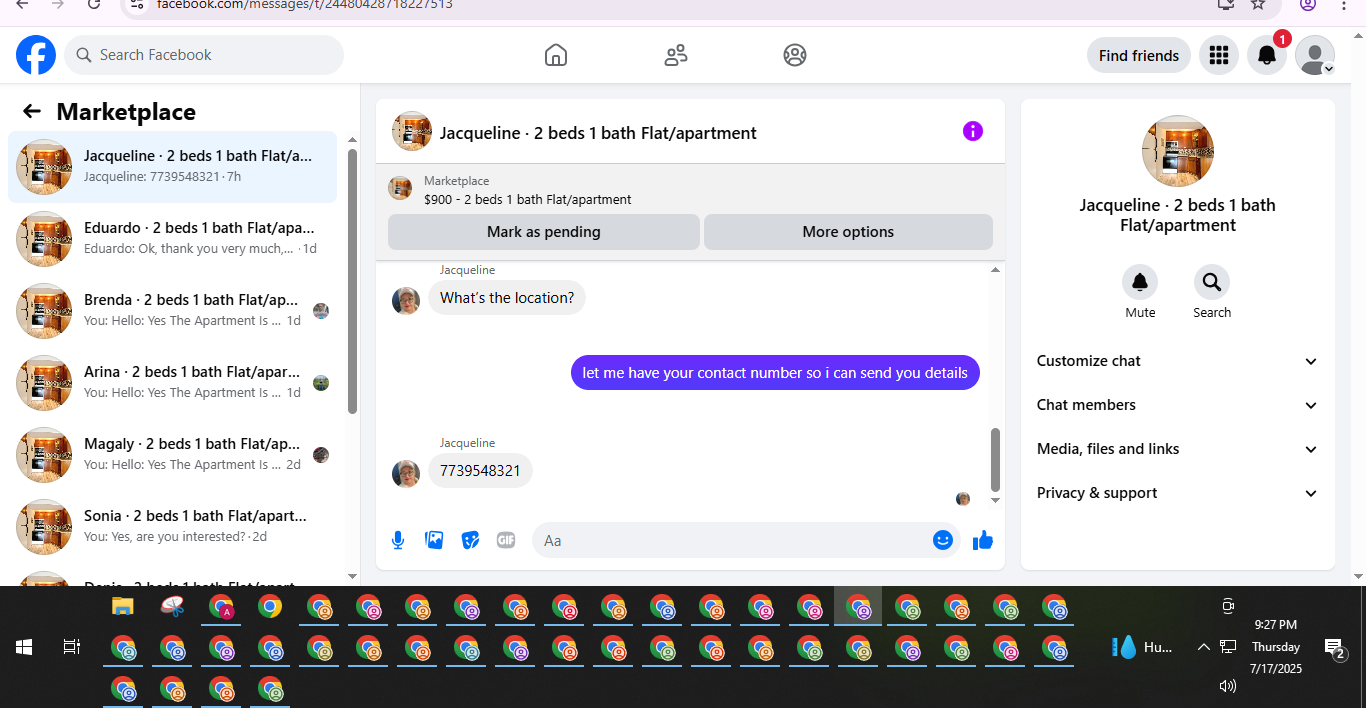
Task: Open the GIF picker icon
Action: (x=506, y=540)
